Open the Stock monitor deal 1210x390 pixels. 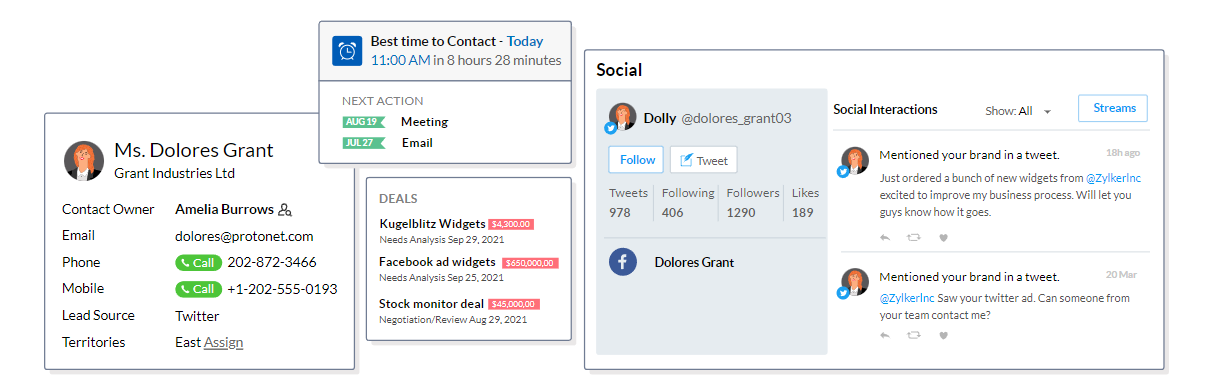[x=432, y=304]
